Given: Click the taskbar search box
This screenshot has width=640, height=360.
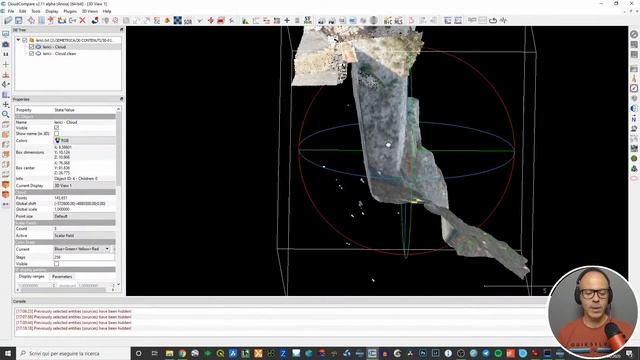Looking at the screenshot, I should [x=73, y=353].
